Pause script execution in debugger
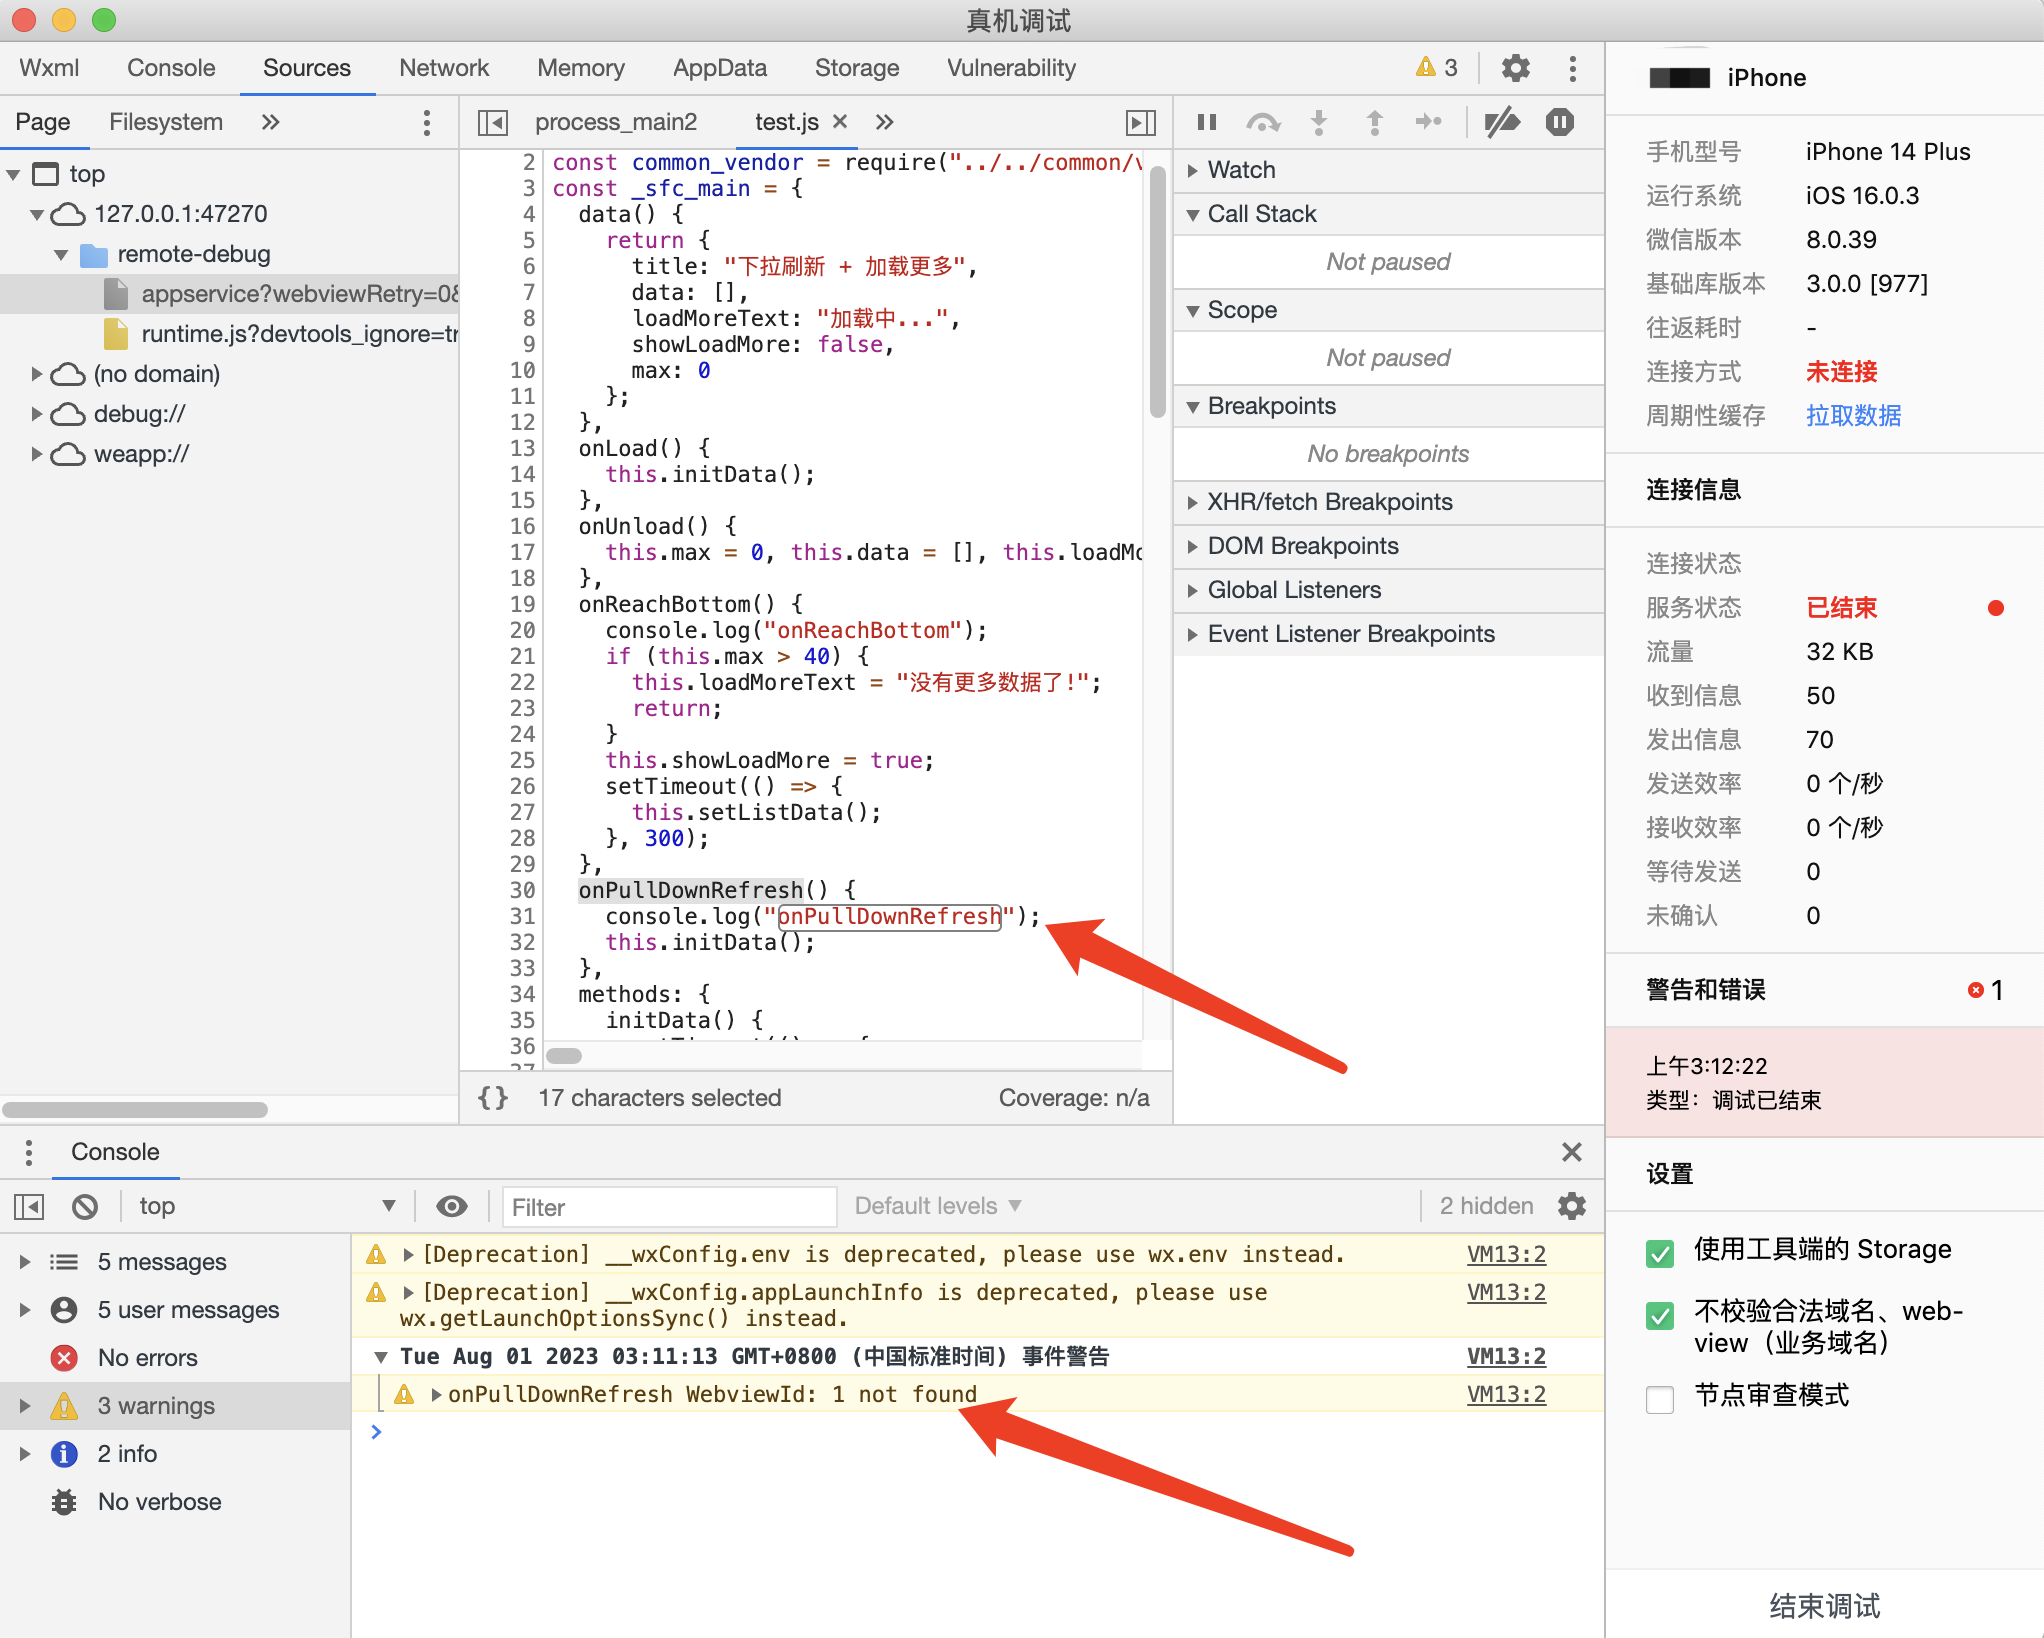Viewport: 2044px width, 1638px height. tap(1207, 122)
